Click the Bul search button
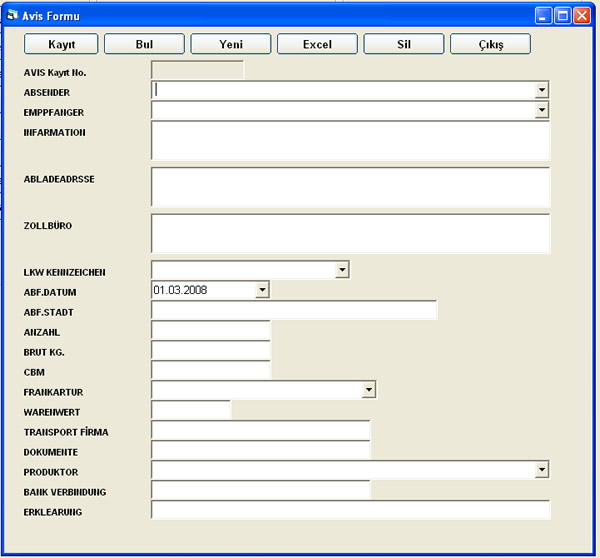Image resolution: width=600 pixels, height=558 pixels. click(x=144, y=44)
